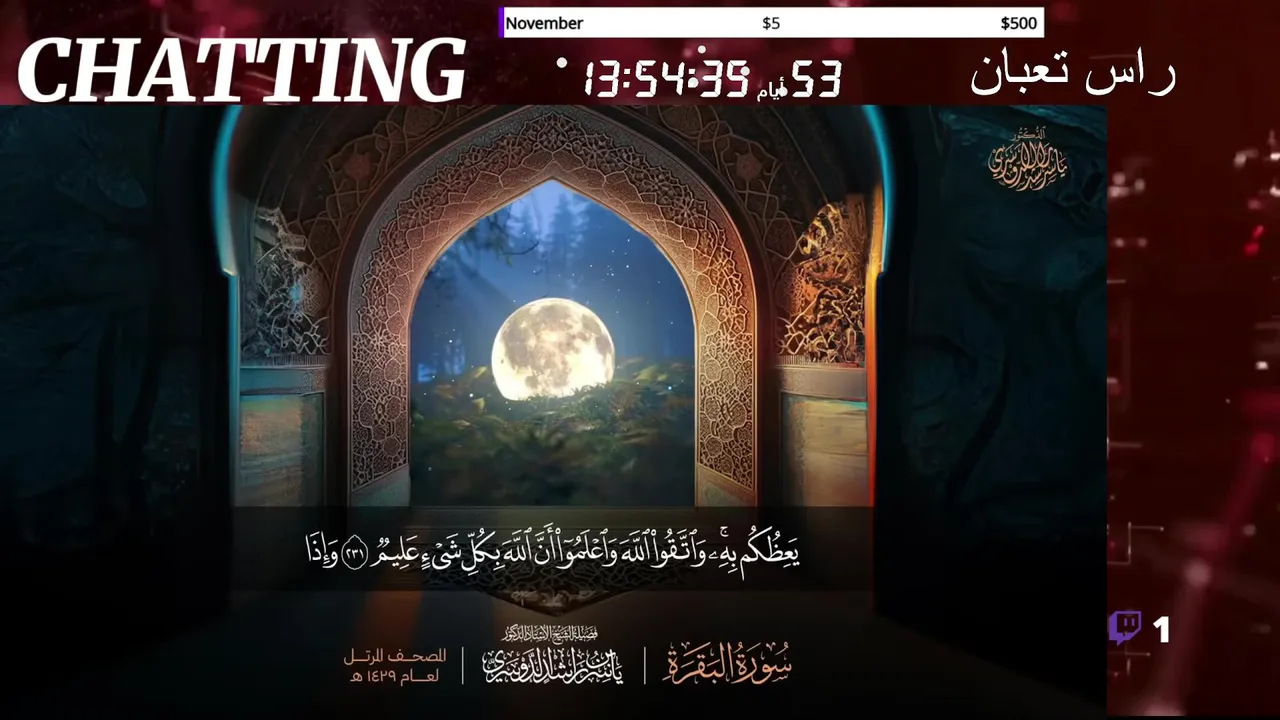Image resolution: width=1280 pixels, height=720 pixels.
Task: Click the المصحف المرتل لعام ١٤٢٩ text
Action: pyautogui.click(x=395, y=666)
